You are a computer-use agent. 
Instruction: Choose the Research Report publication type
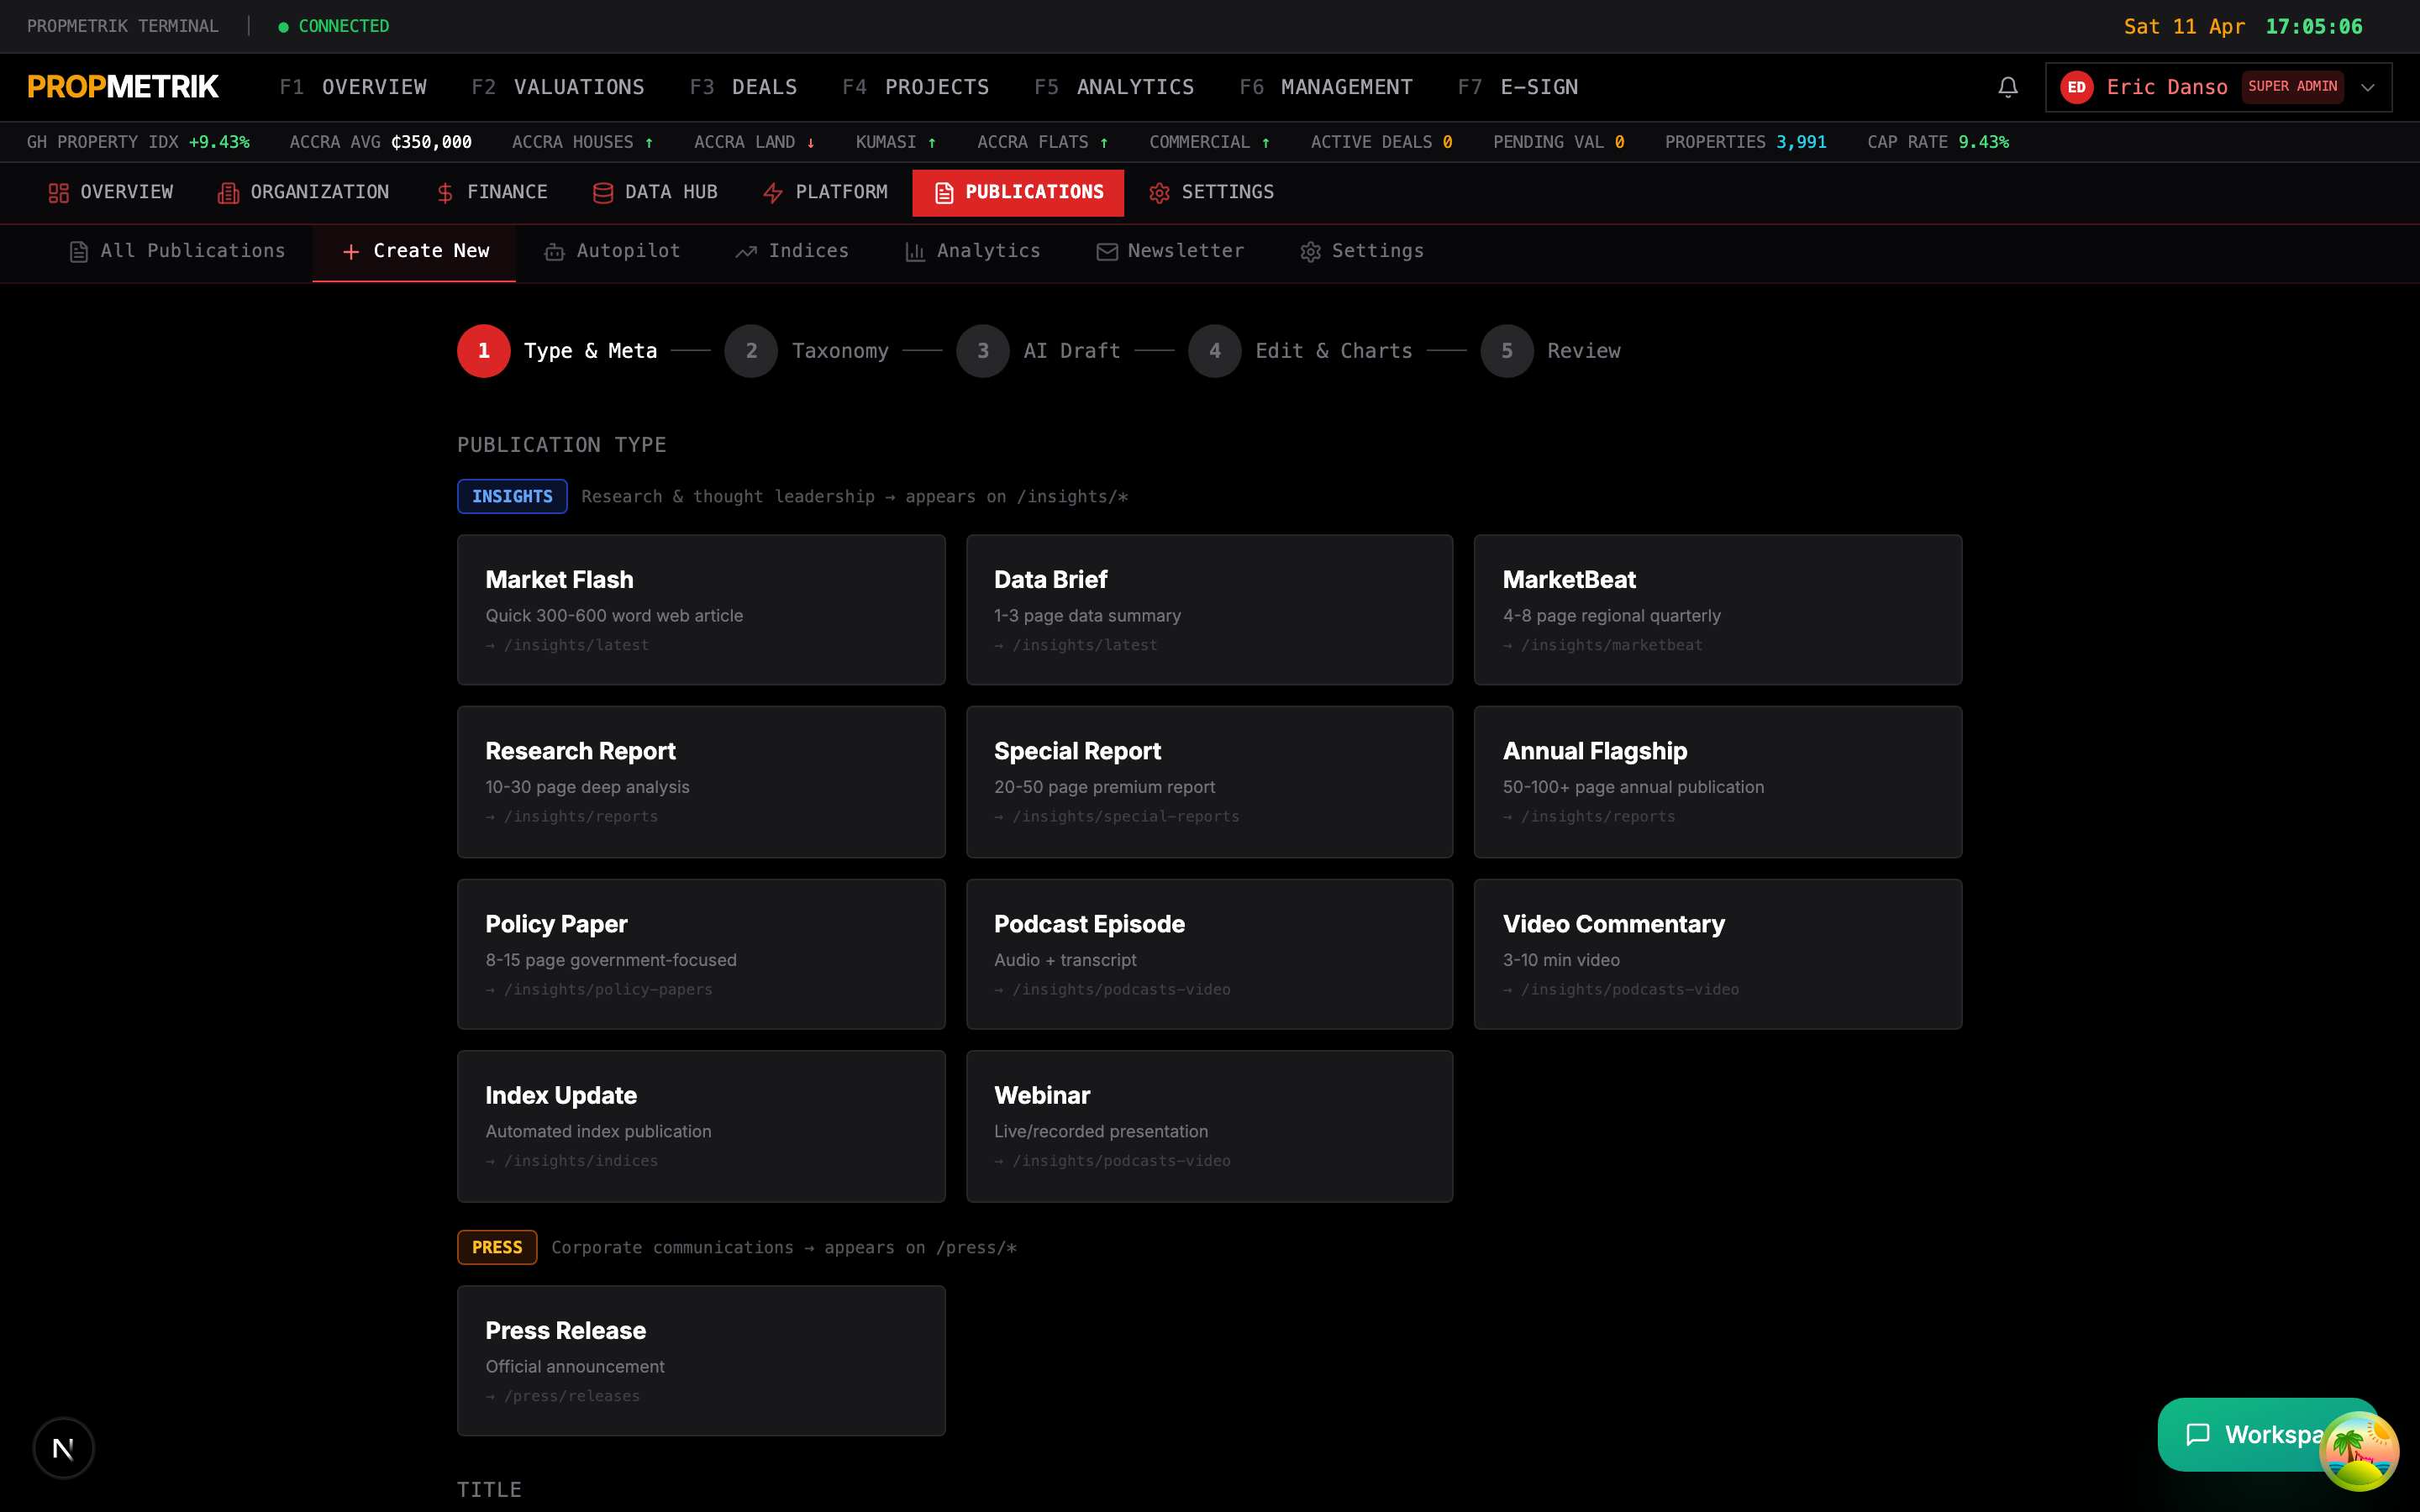(701, 782)
